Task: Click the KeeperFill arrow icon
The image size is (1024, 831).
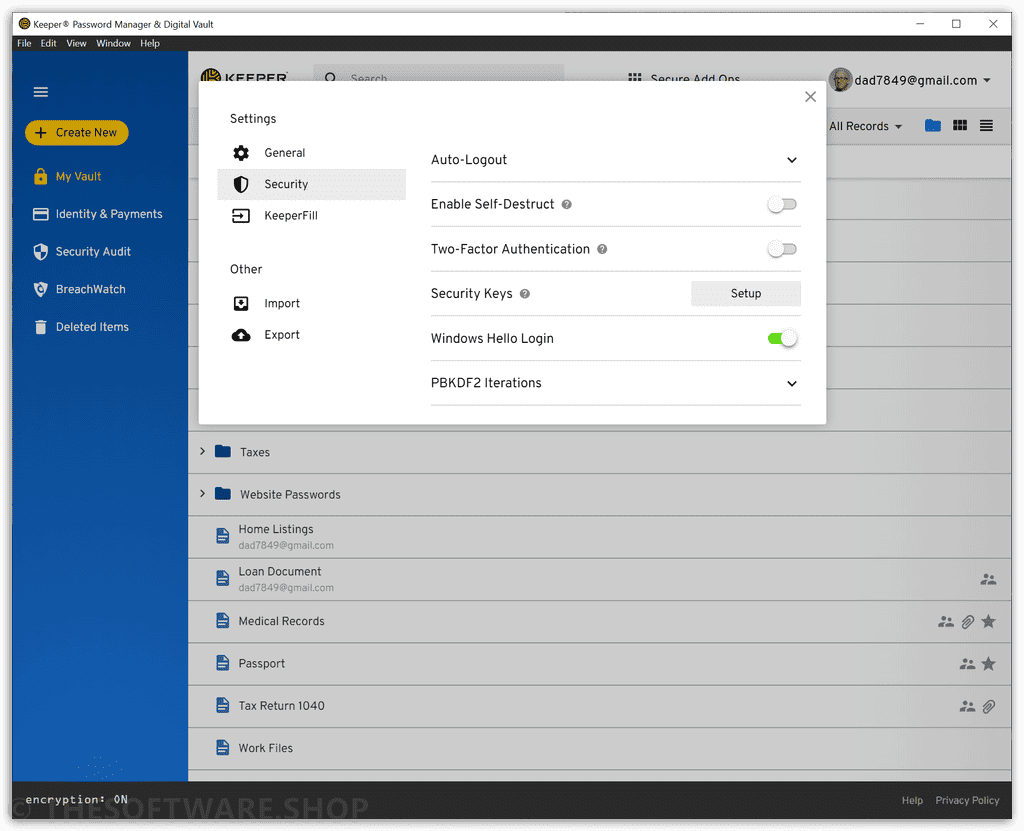Action: [241, 216]
